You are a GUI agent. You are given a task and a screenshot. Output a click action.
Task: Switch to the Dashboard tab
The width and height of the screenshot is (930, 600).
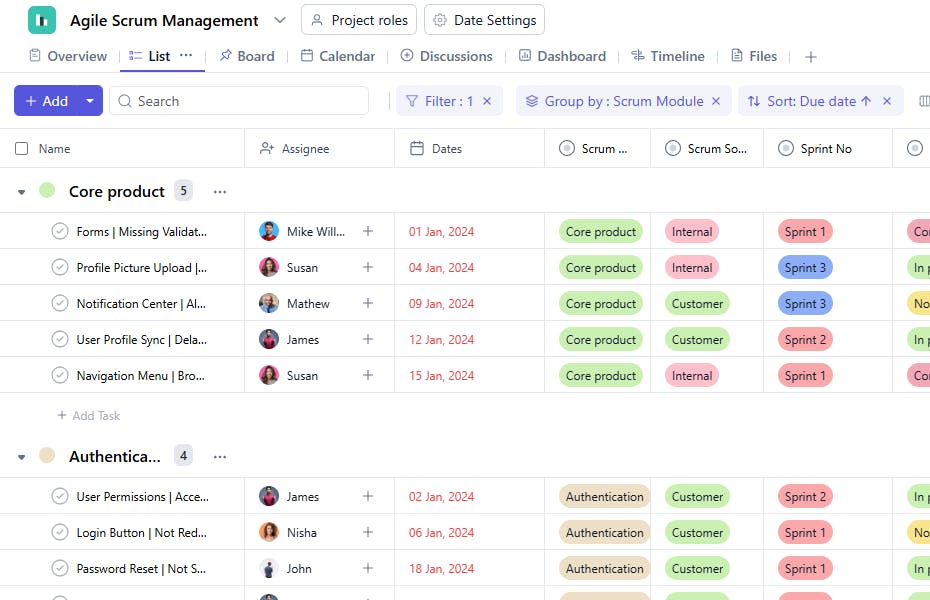(x=562, y=56)
